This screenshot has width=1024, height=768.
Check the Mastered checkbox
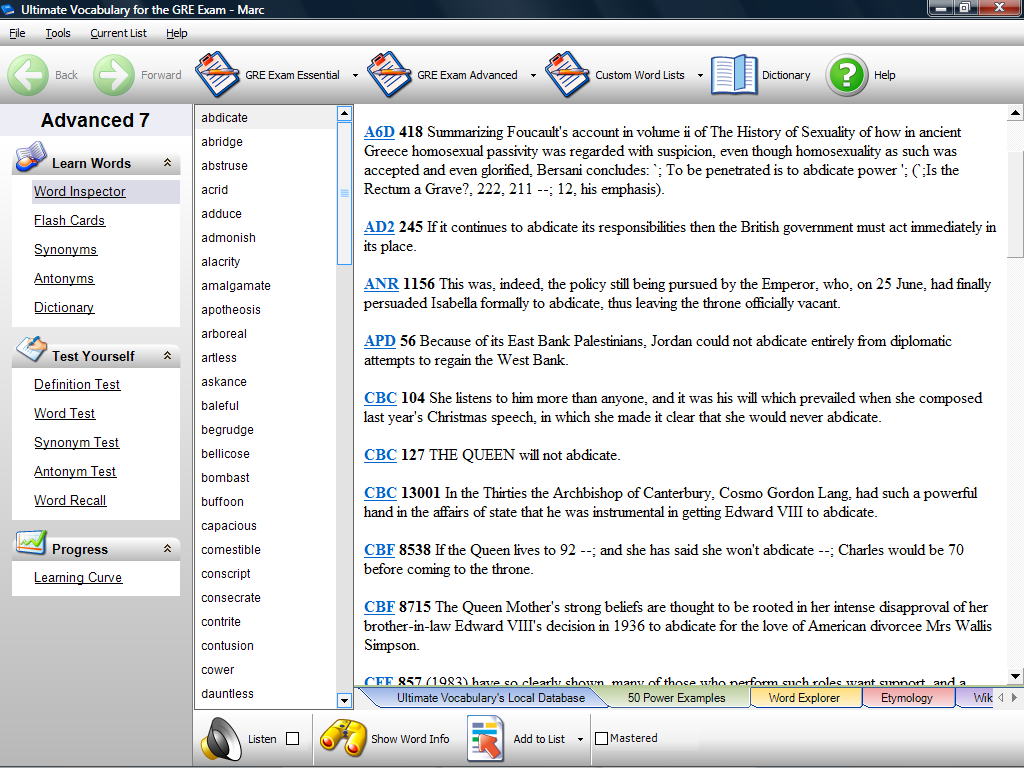coord(601,739)
